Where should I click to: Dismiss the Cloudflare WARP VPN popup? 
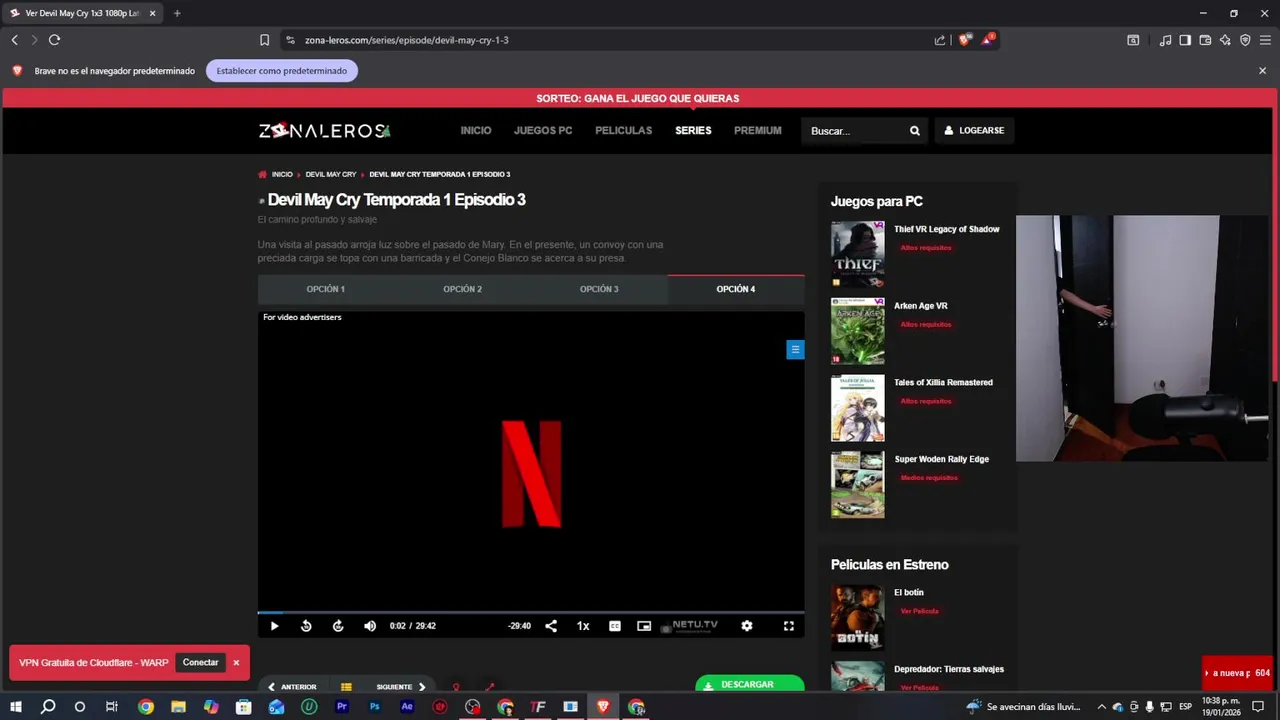(236, 662)
